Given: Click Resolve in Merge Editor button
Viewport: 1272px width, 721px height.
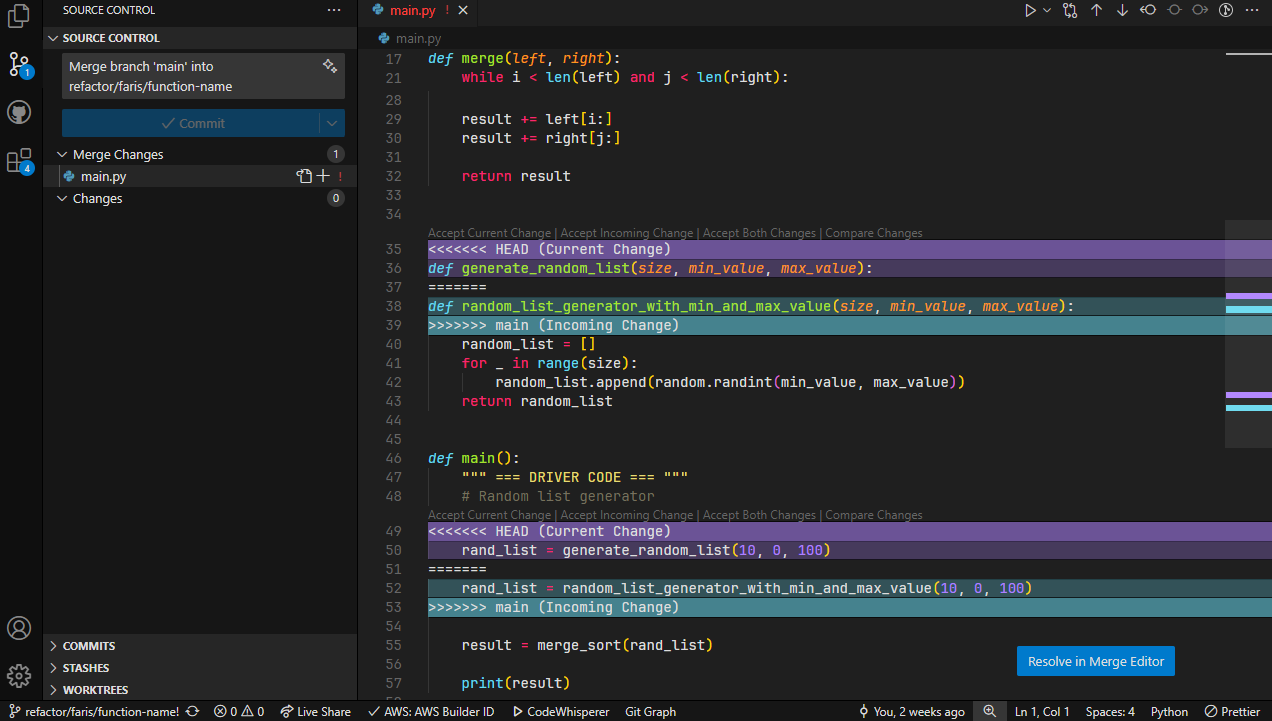Looking at the screenshot, I should tap(1096, 661).
